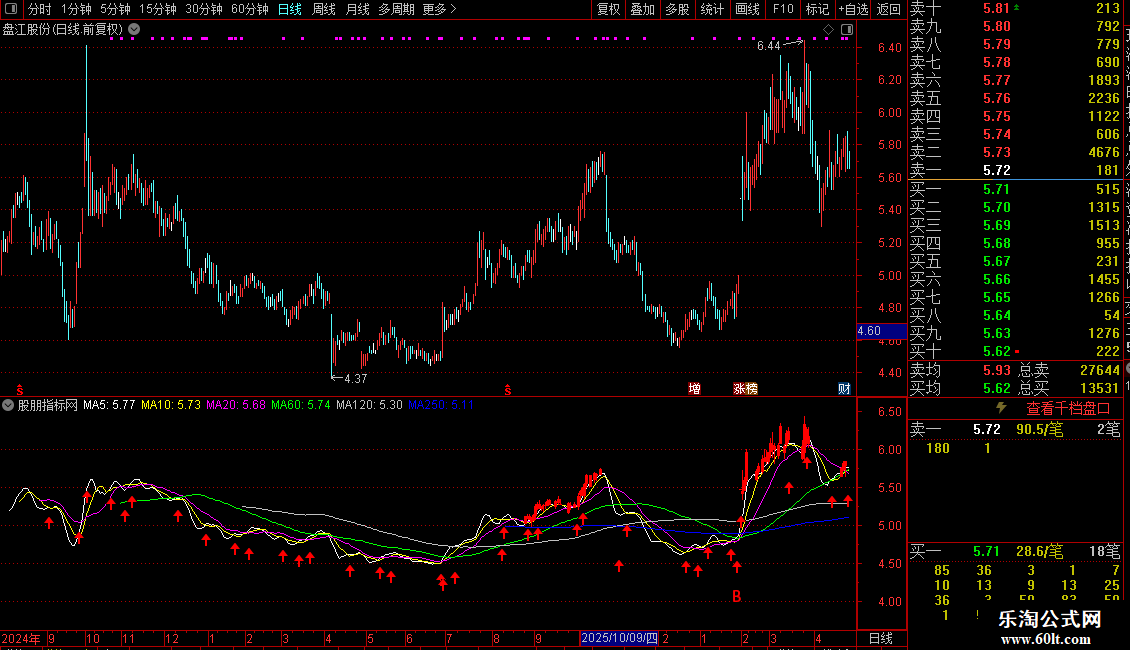Select the 60分钟 period tab

[249, 9]
